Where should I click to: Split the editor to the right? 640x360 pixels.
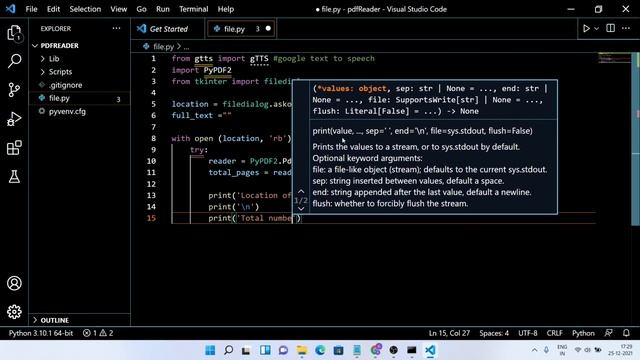[610, 28]
